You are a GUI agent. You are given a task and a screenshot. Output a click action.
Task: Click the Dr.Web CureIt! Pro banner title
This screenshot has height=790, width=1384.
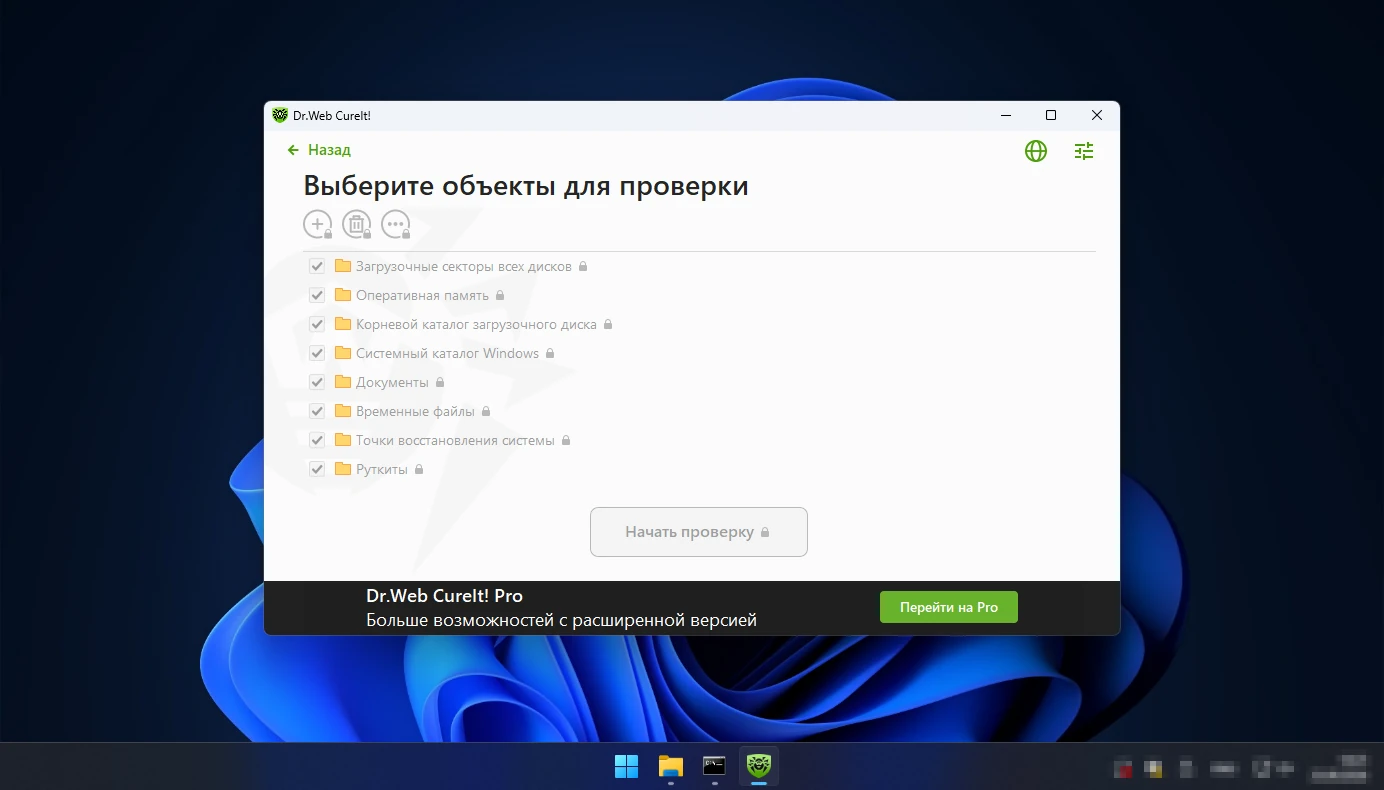(444, 596)
